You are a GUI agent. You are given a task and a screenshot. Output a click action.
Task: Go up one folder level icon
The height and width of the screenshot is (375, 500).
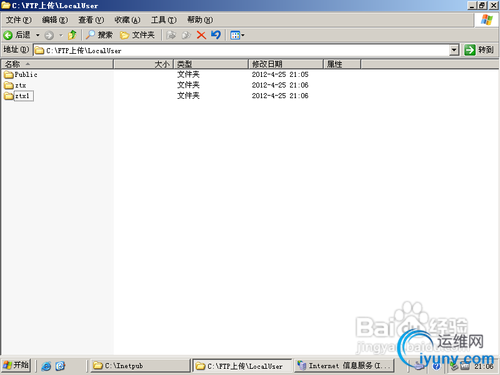click(72, 35)
